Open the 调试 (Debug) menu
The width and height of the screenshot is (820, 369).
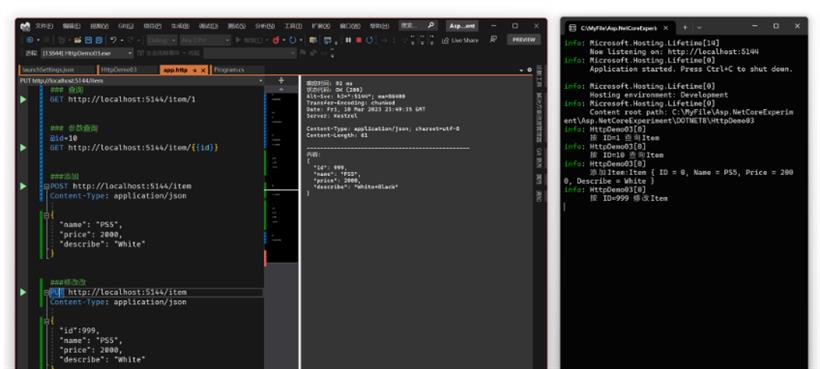tap(208, 26)
